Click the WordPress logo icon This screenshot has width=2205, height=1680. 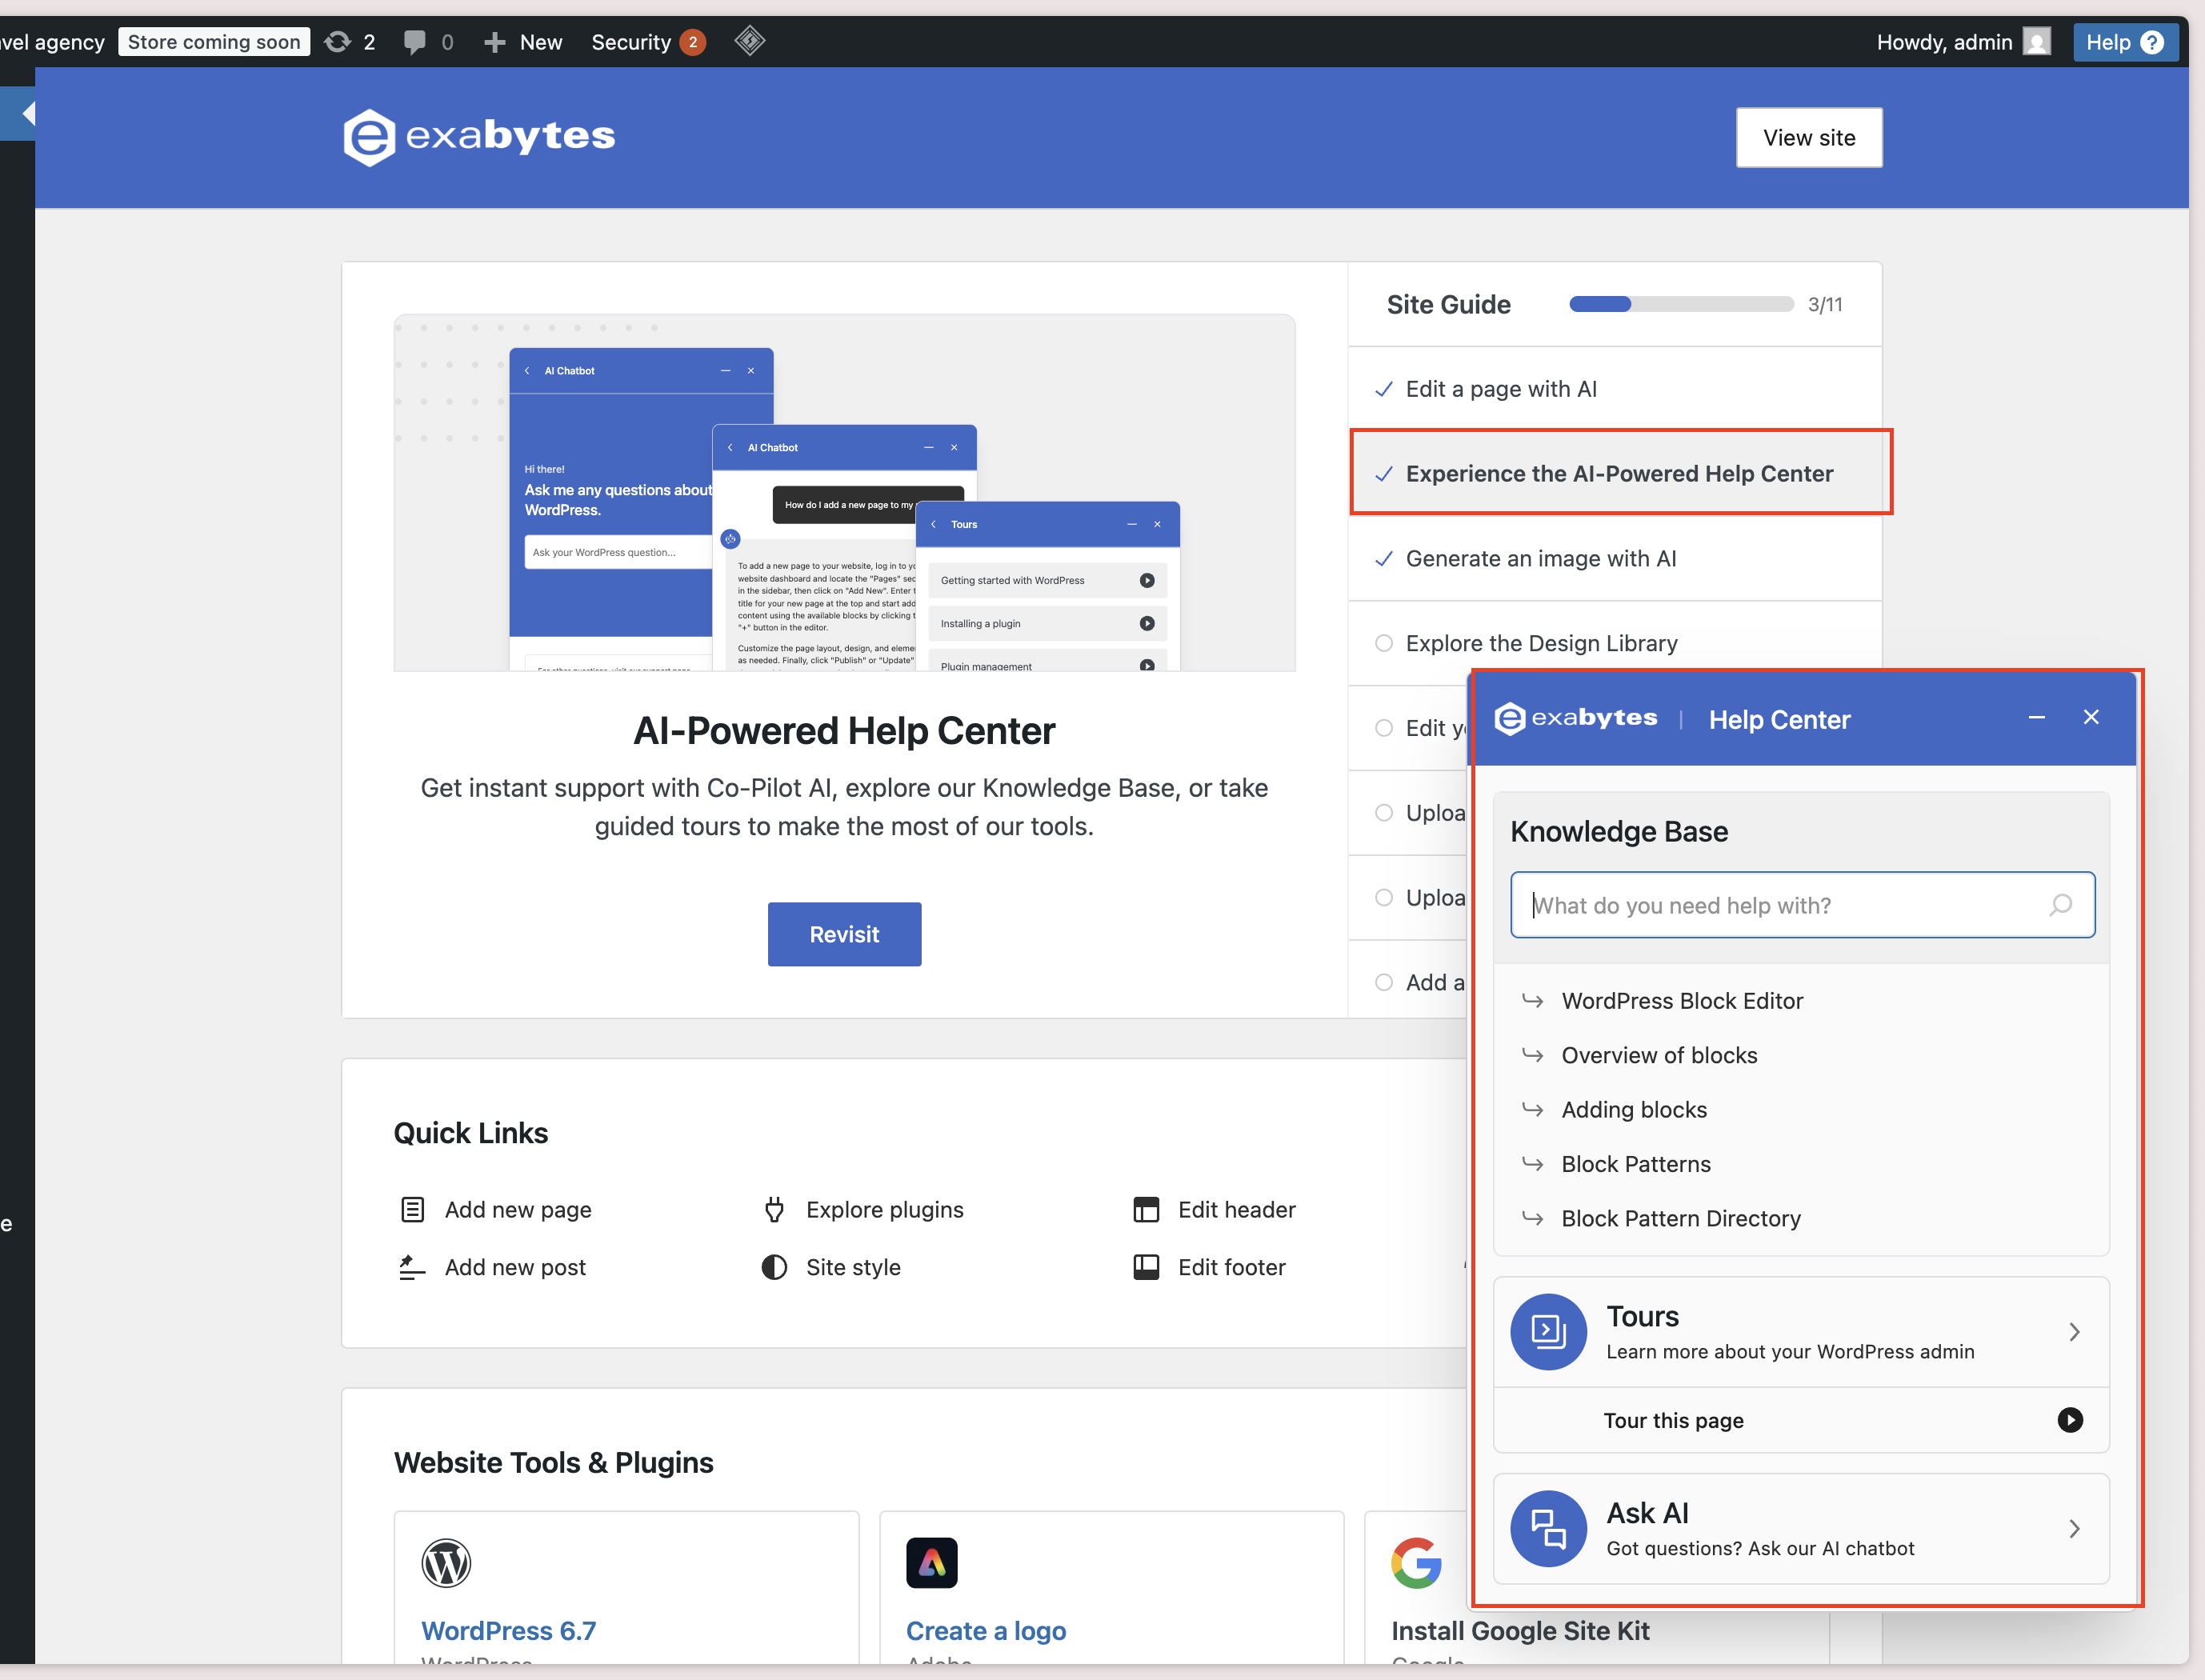tap(446, 1562)
